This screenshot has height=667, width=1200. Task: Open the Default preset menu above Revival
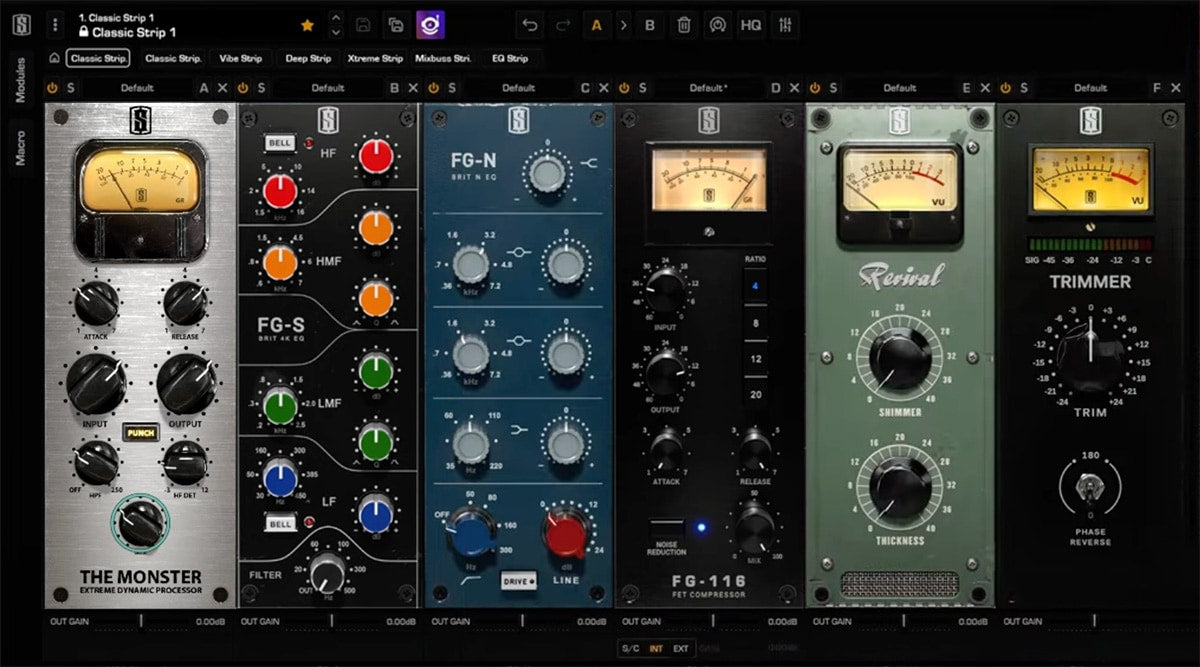click(899, 88)
